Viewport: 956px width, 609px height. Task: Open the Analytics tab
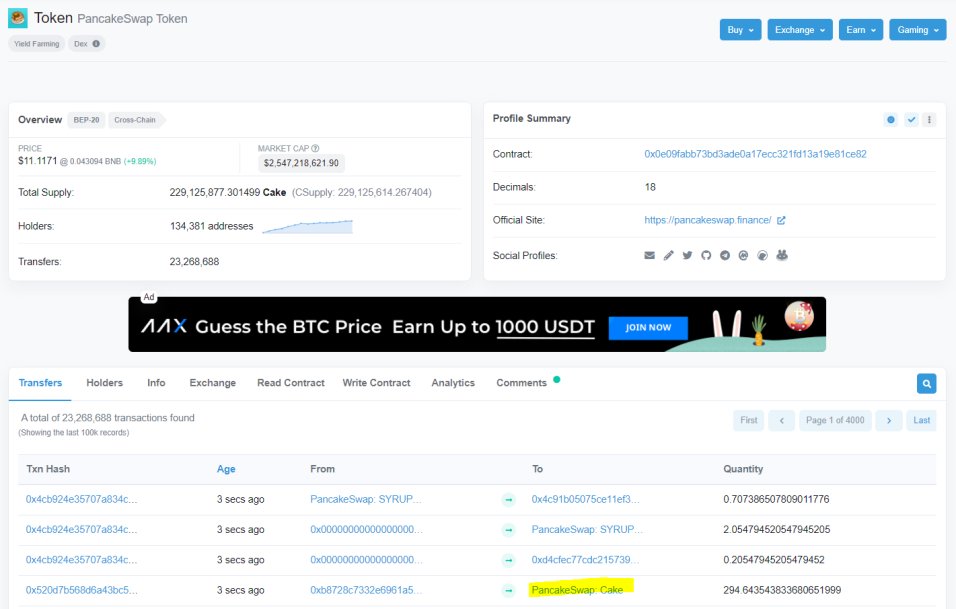pos(453,383)
